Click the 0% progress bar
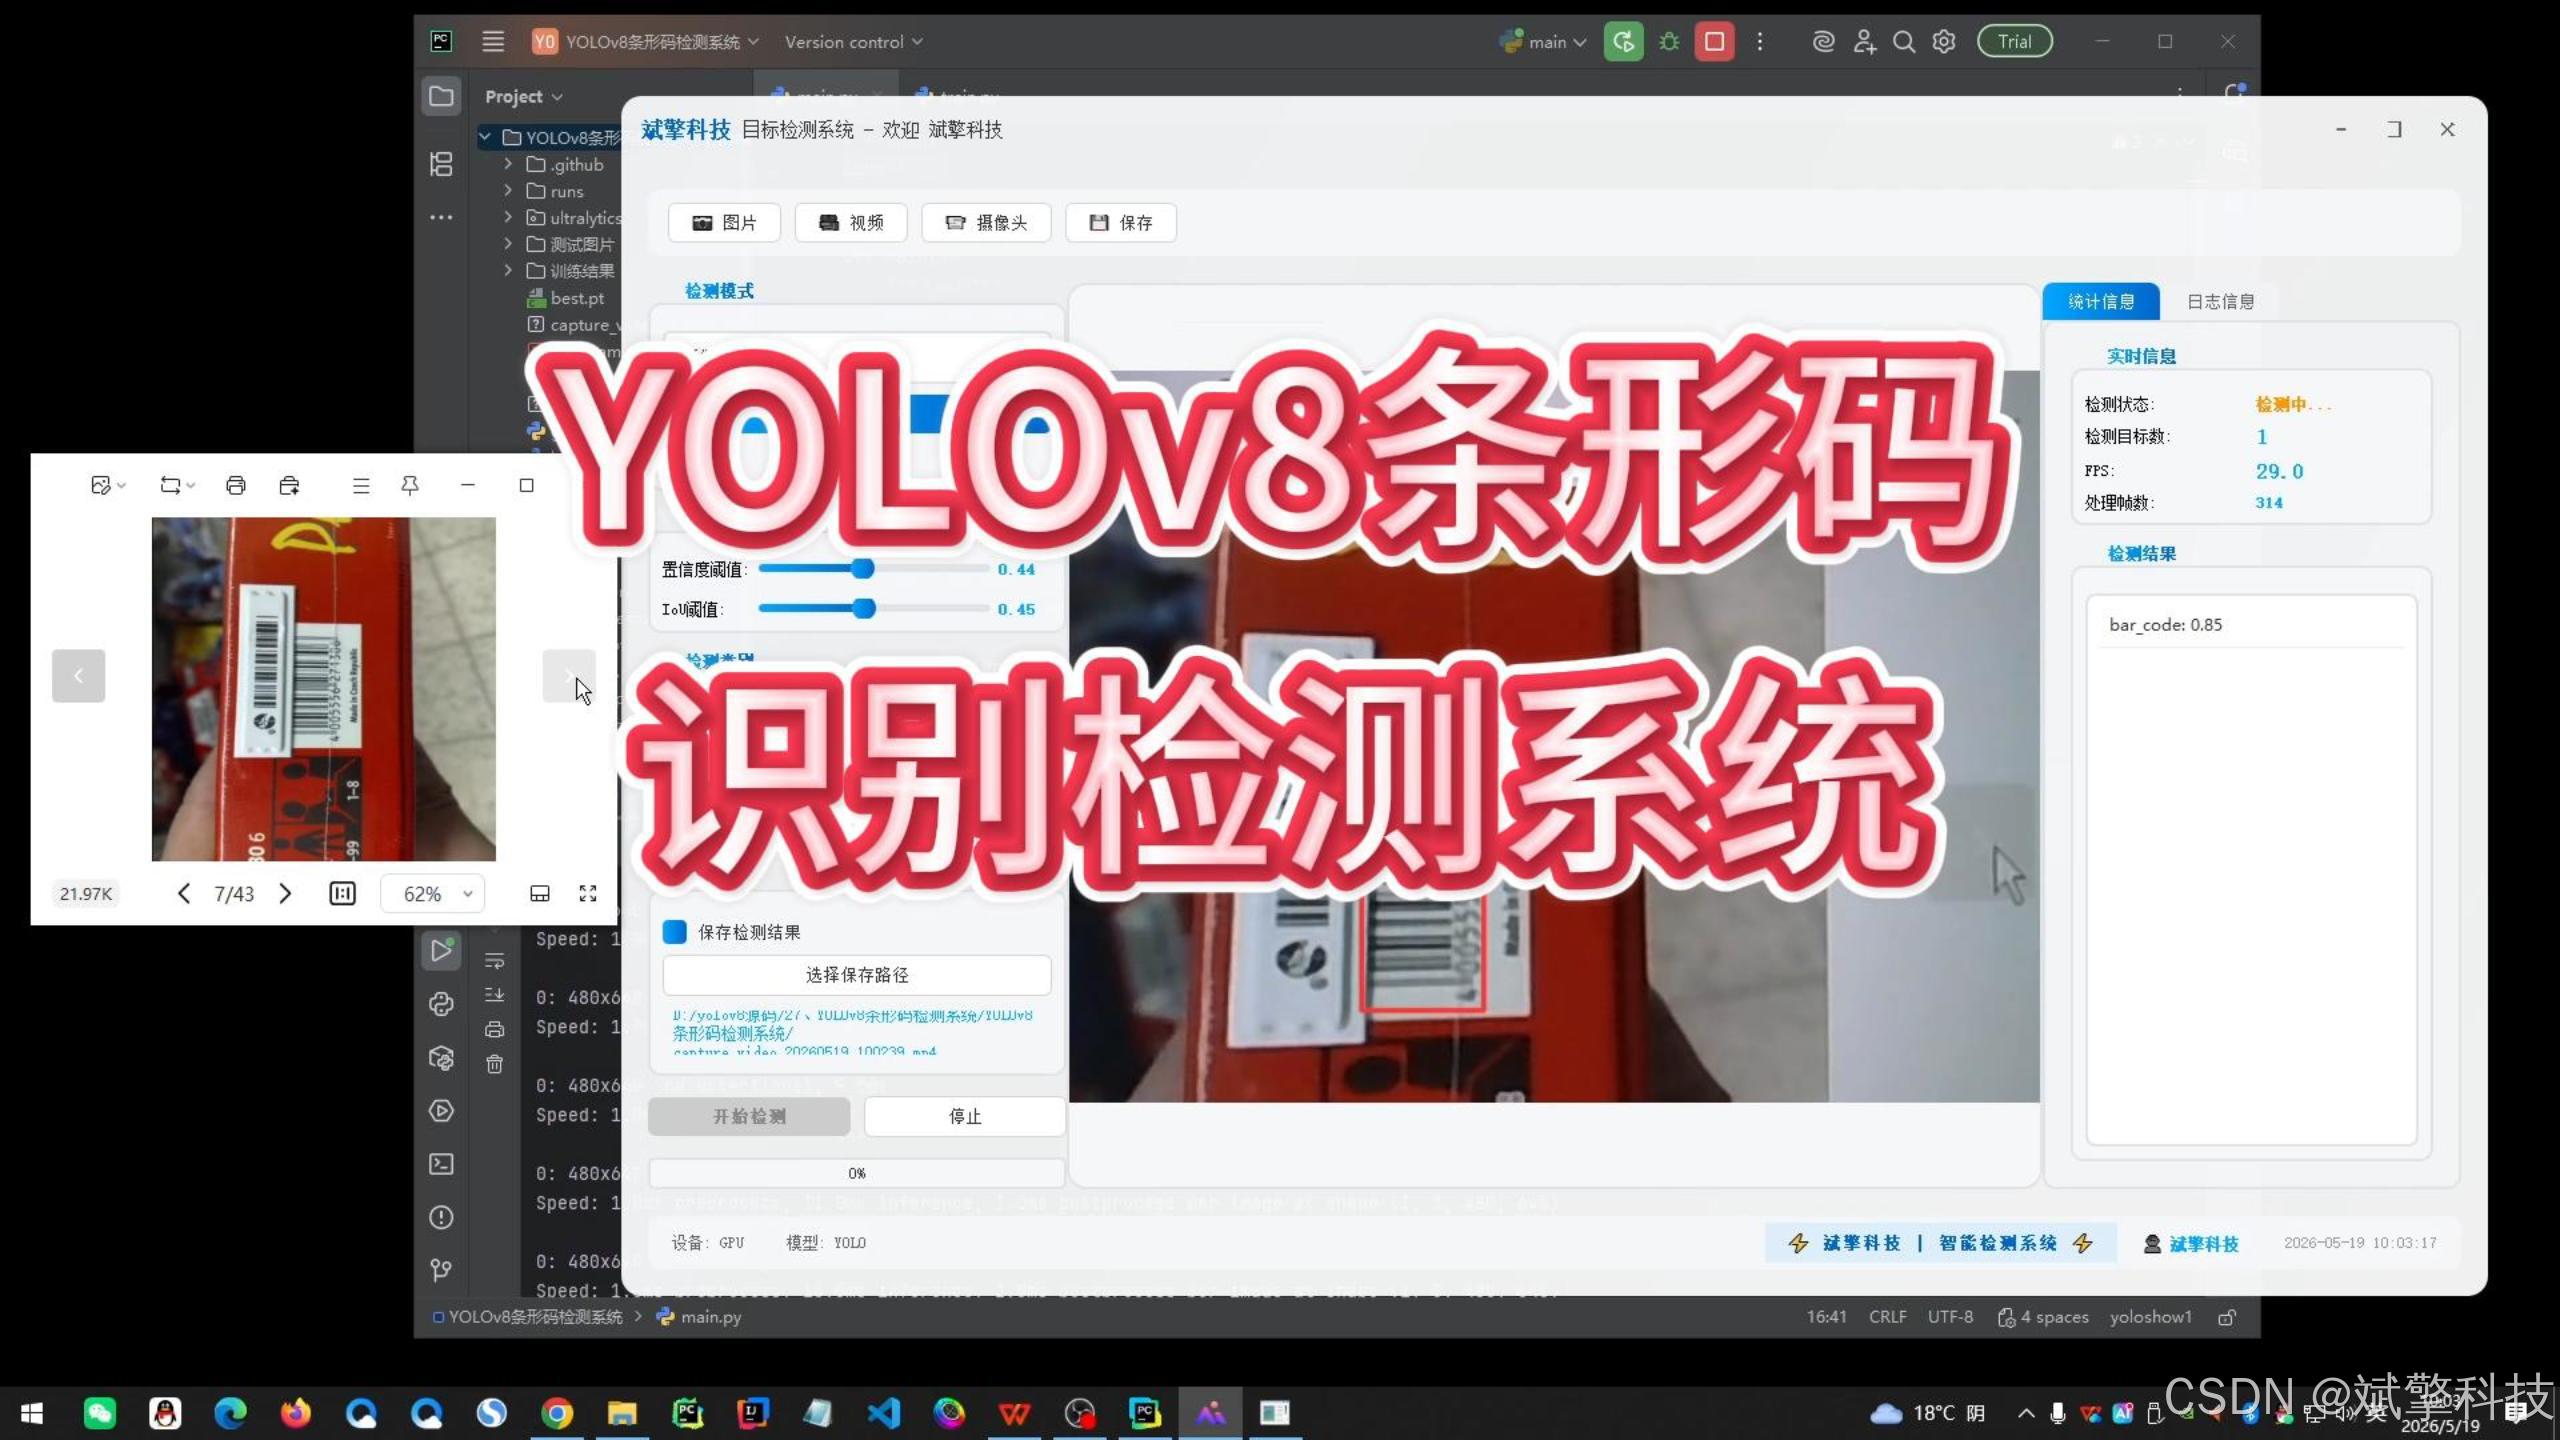 tap(857, 1173)
